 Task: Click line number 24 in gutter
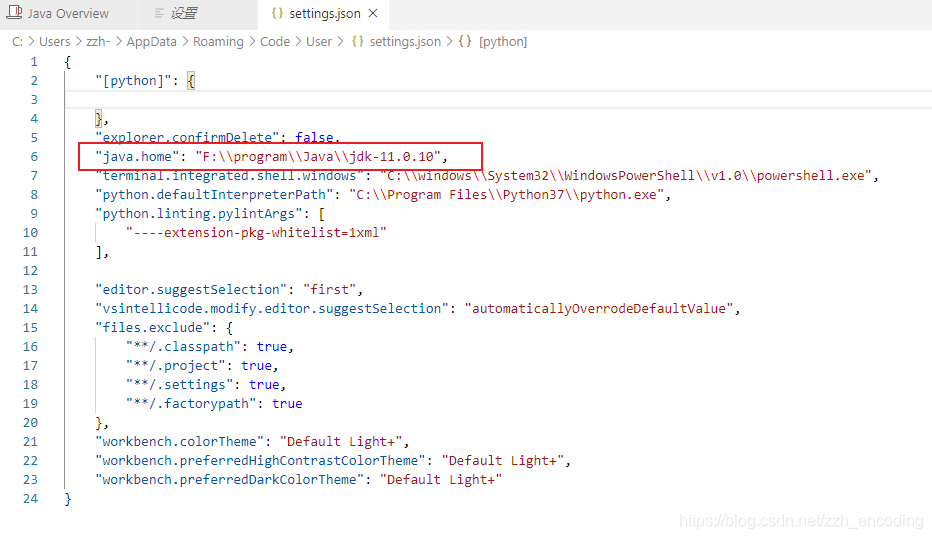(x=30, y=499)
